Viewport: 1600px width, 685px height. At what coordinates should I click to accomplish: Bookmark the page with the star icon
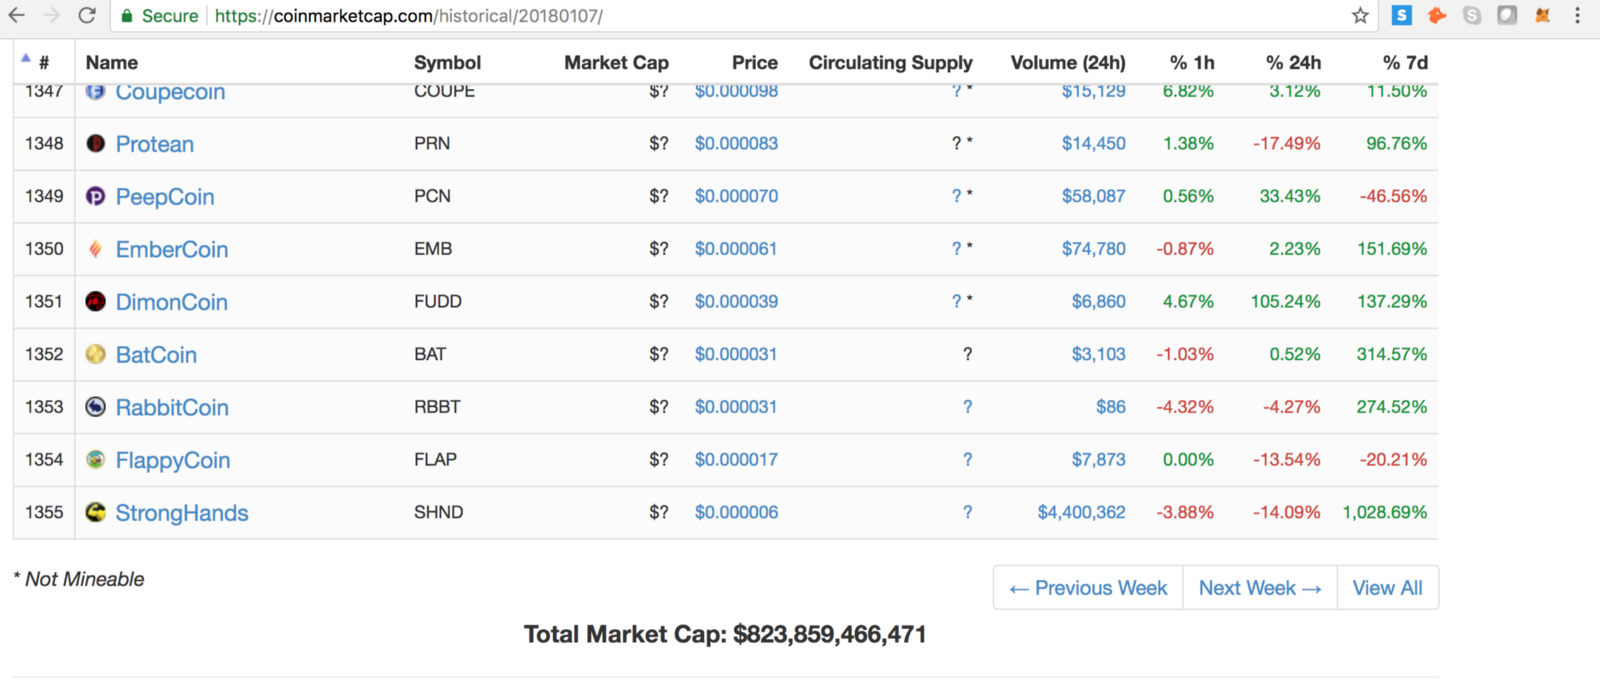1360,15
